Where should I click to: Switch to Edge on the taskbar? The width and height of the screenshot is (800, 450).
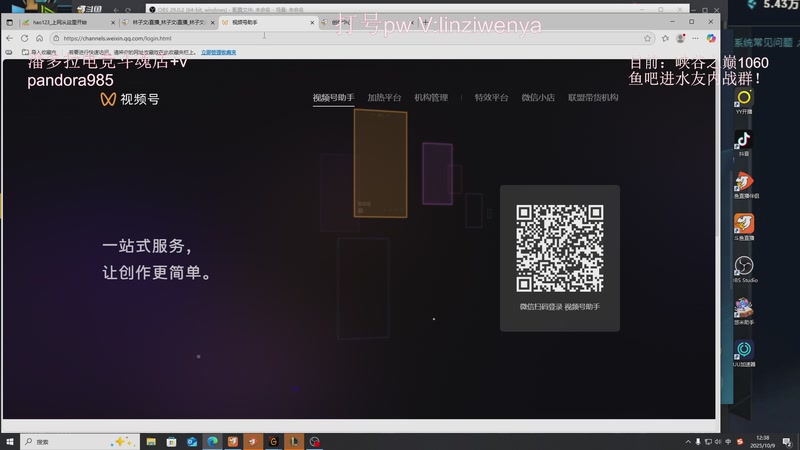click(212, 441)
